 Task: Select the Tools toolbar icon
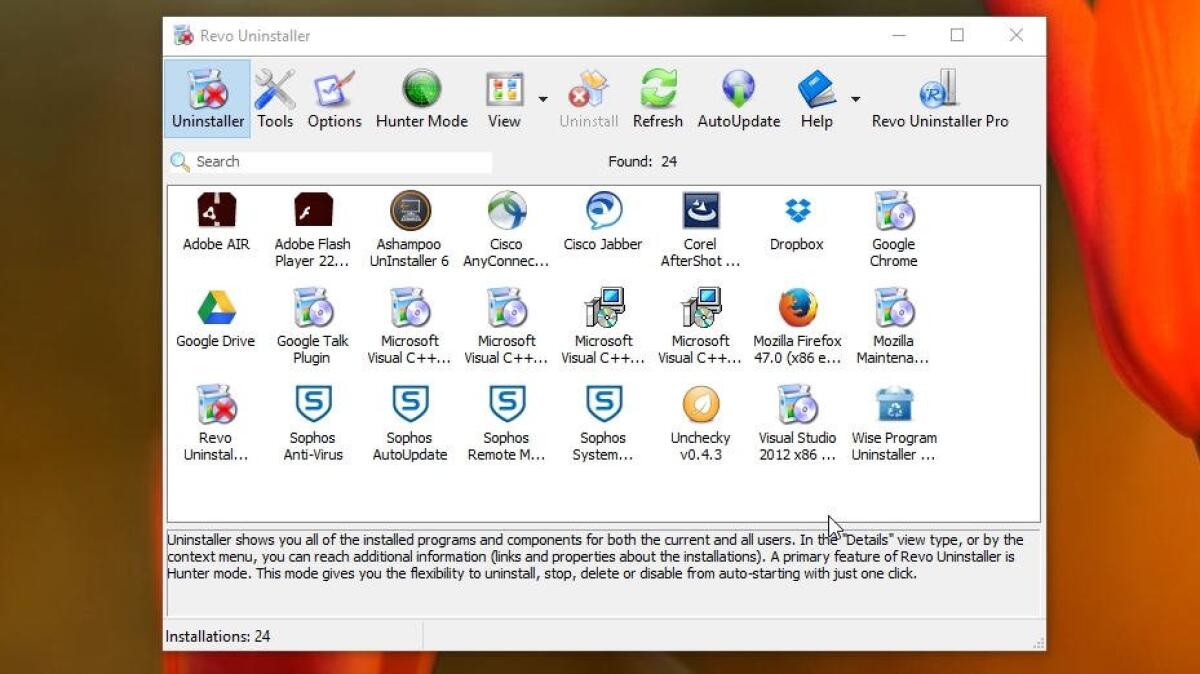click(275, 97)
